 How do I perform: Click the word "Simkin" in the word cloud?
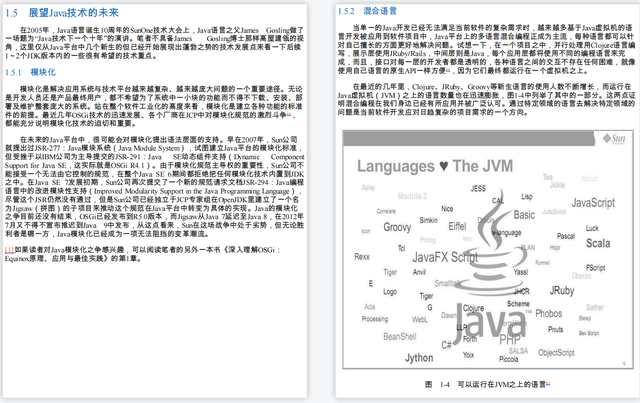tap(428, 220)
